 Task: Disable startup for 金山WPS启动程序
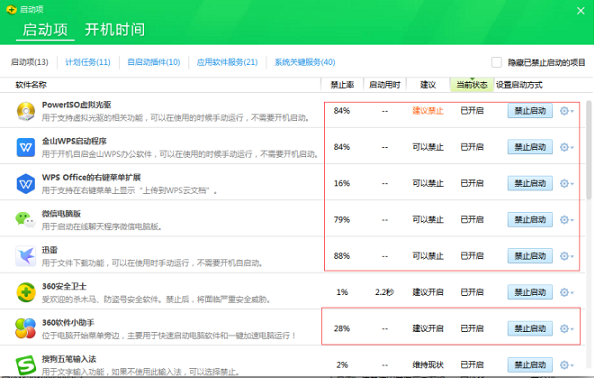530,147
